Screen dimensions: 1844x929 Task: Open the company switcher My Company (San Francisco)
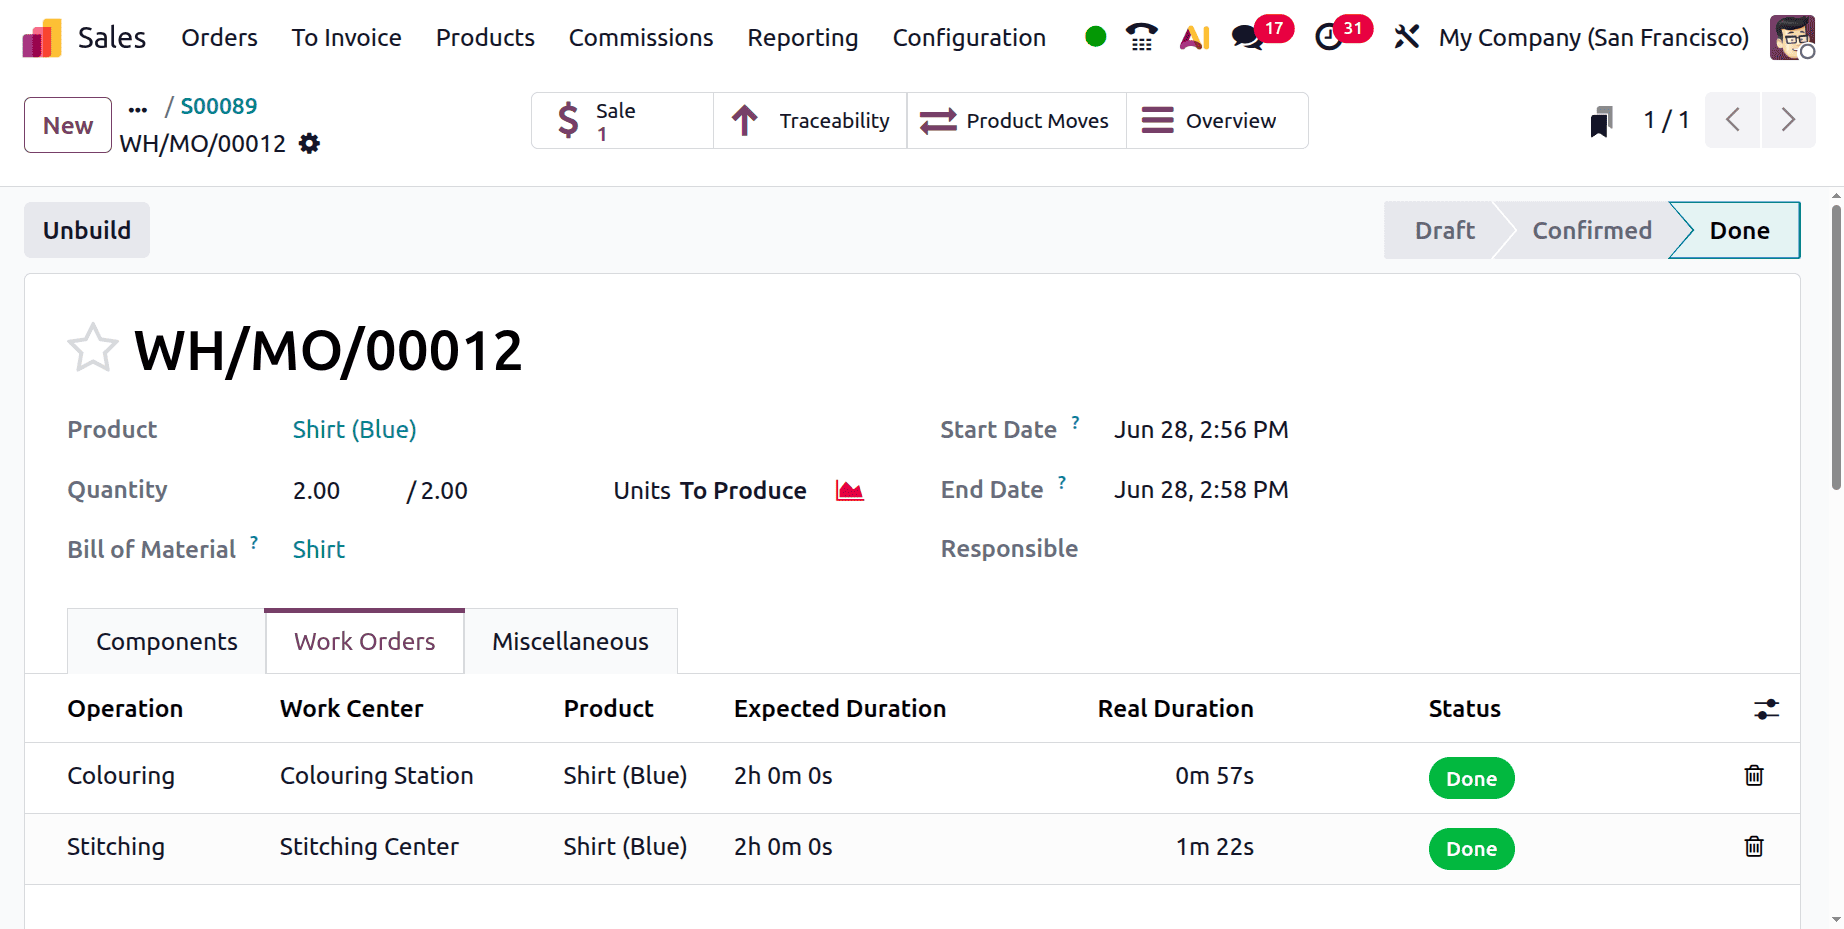(1593, 38)
